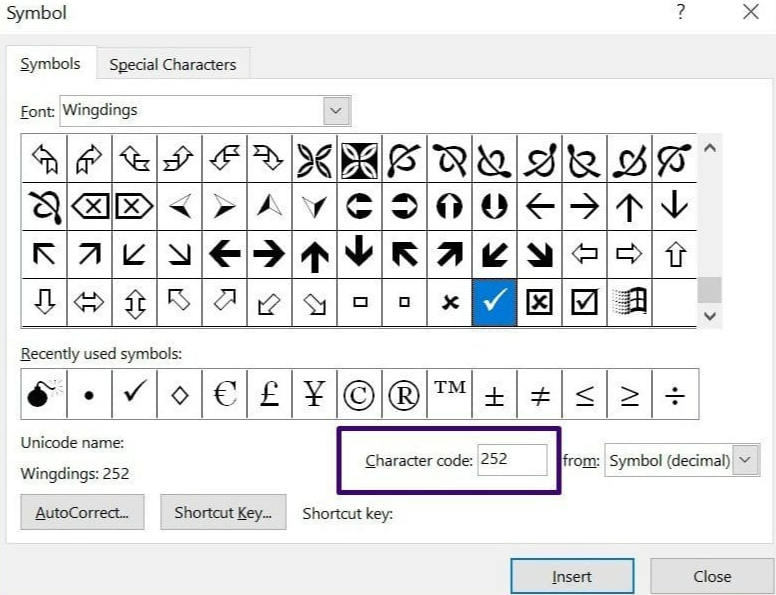
Task: Select the thin right arrow symbol
Action: coord(584,206)
